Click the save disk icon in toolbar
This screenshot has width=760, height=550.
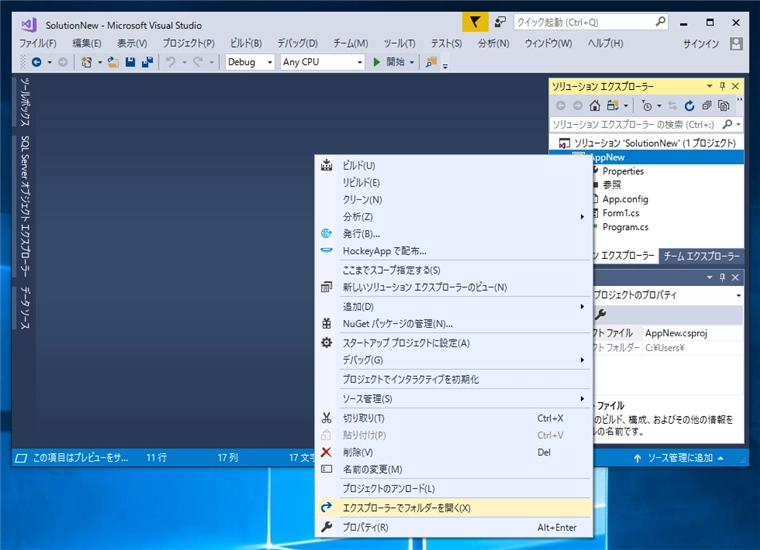click(130, 62)
